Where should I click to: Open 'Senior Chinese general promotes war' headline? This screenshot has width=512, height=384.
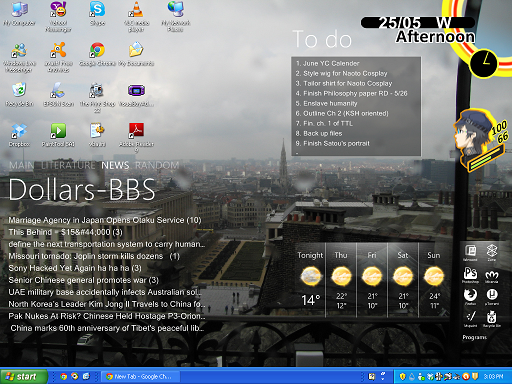tap(83, 280)
